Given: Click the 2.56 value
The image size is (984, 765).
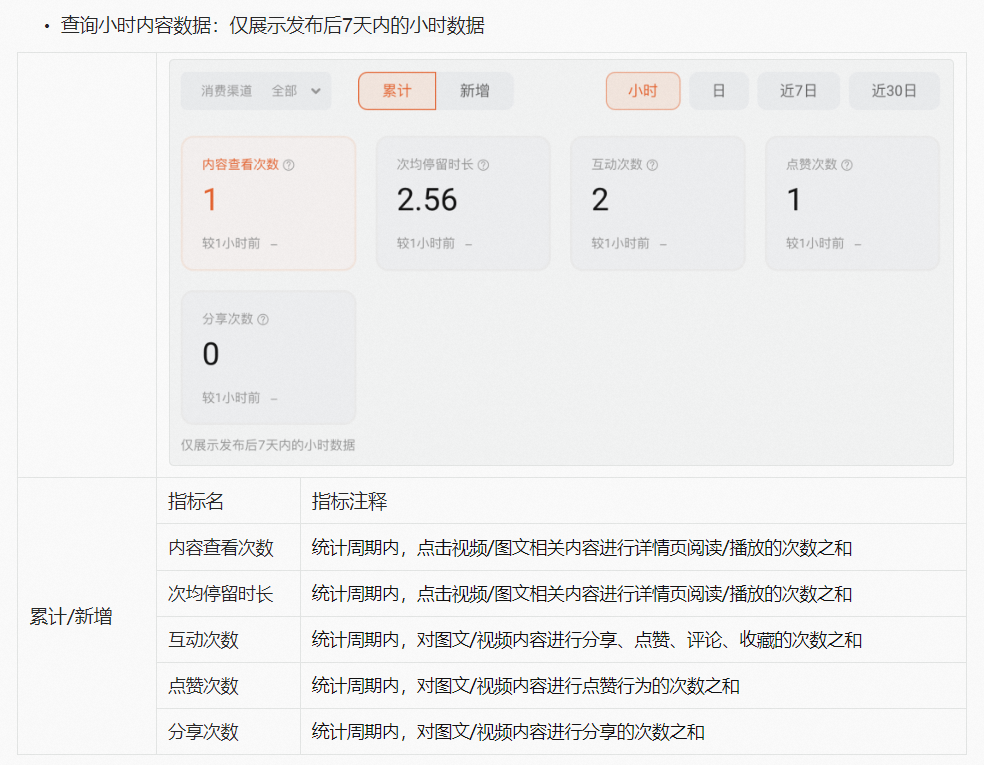Looking at the screenshot, I should click(x=427, y=200).
